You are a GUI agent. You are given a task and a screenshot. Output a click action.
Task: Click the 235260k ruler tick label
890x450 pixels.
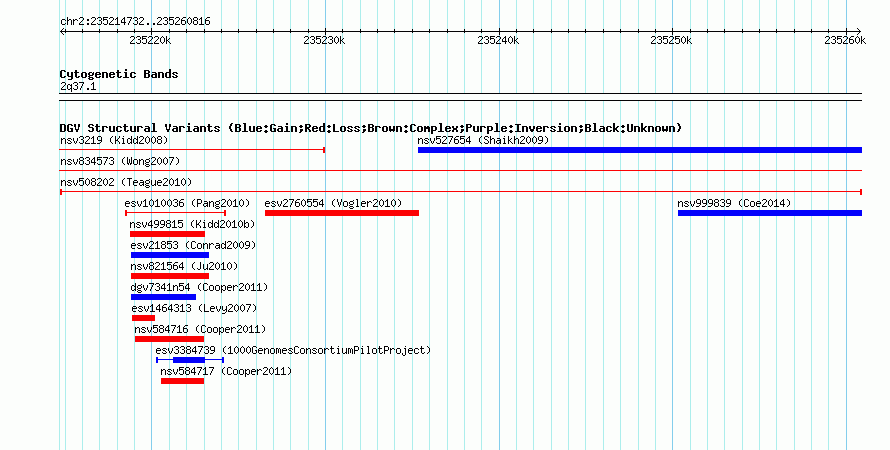click(x=845, y=40)
